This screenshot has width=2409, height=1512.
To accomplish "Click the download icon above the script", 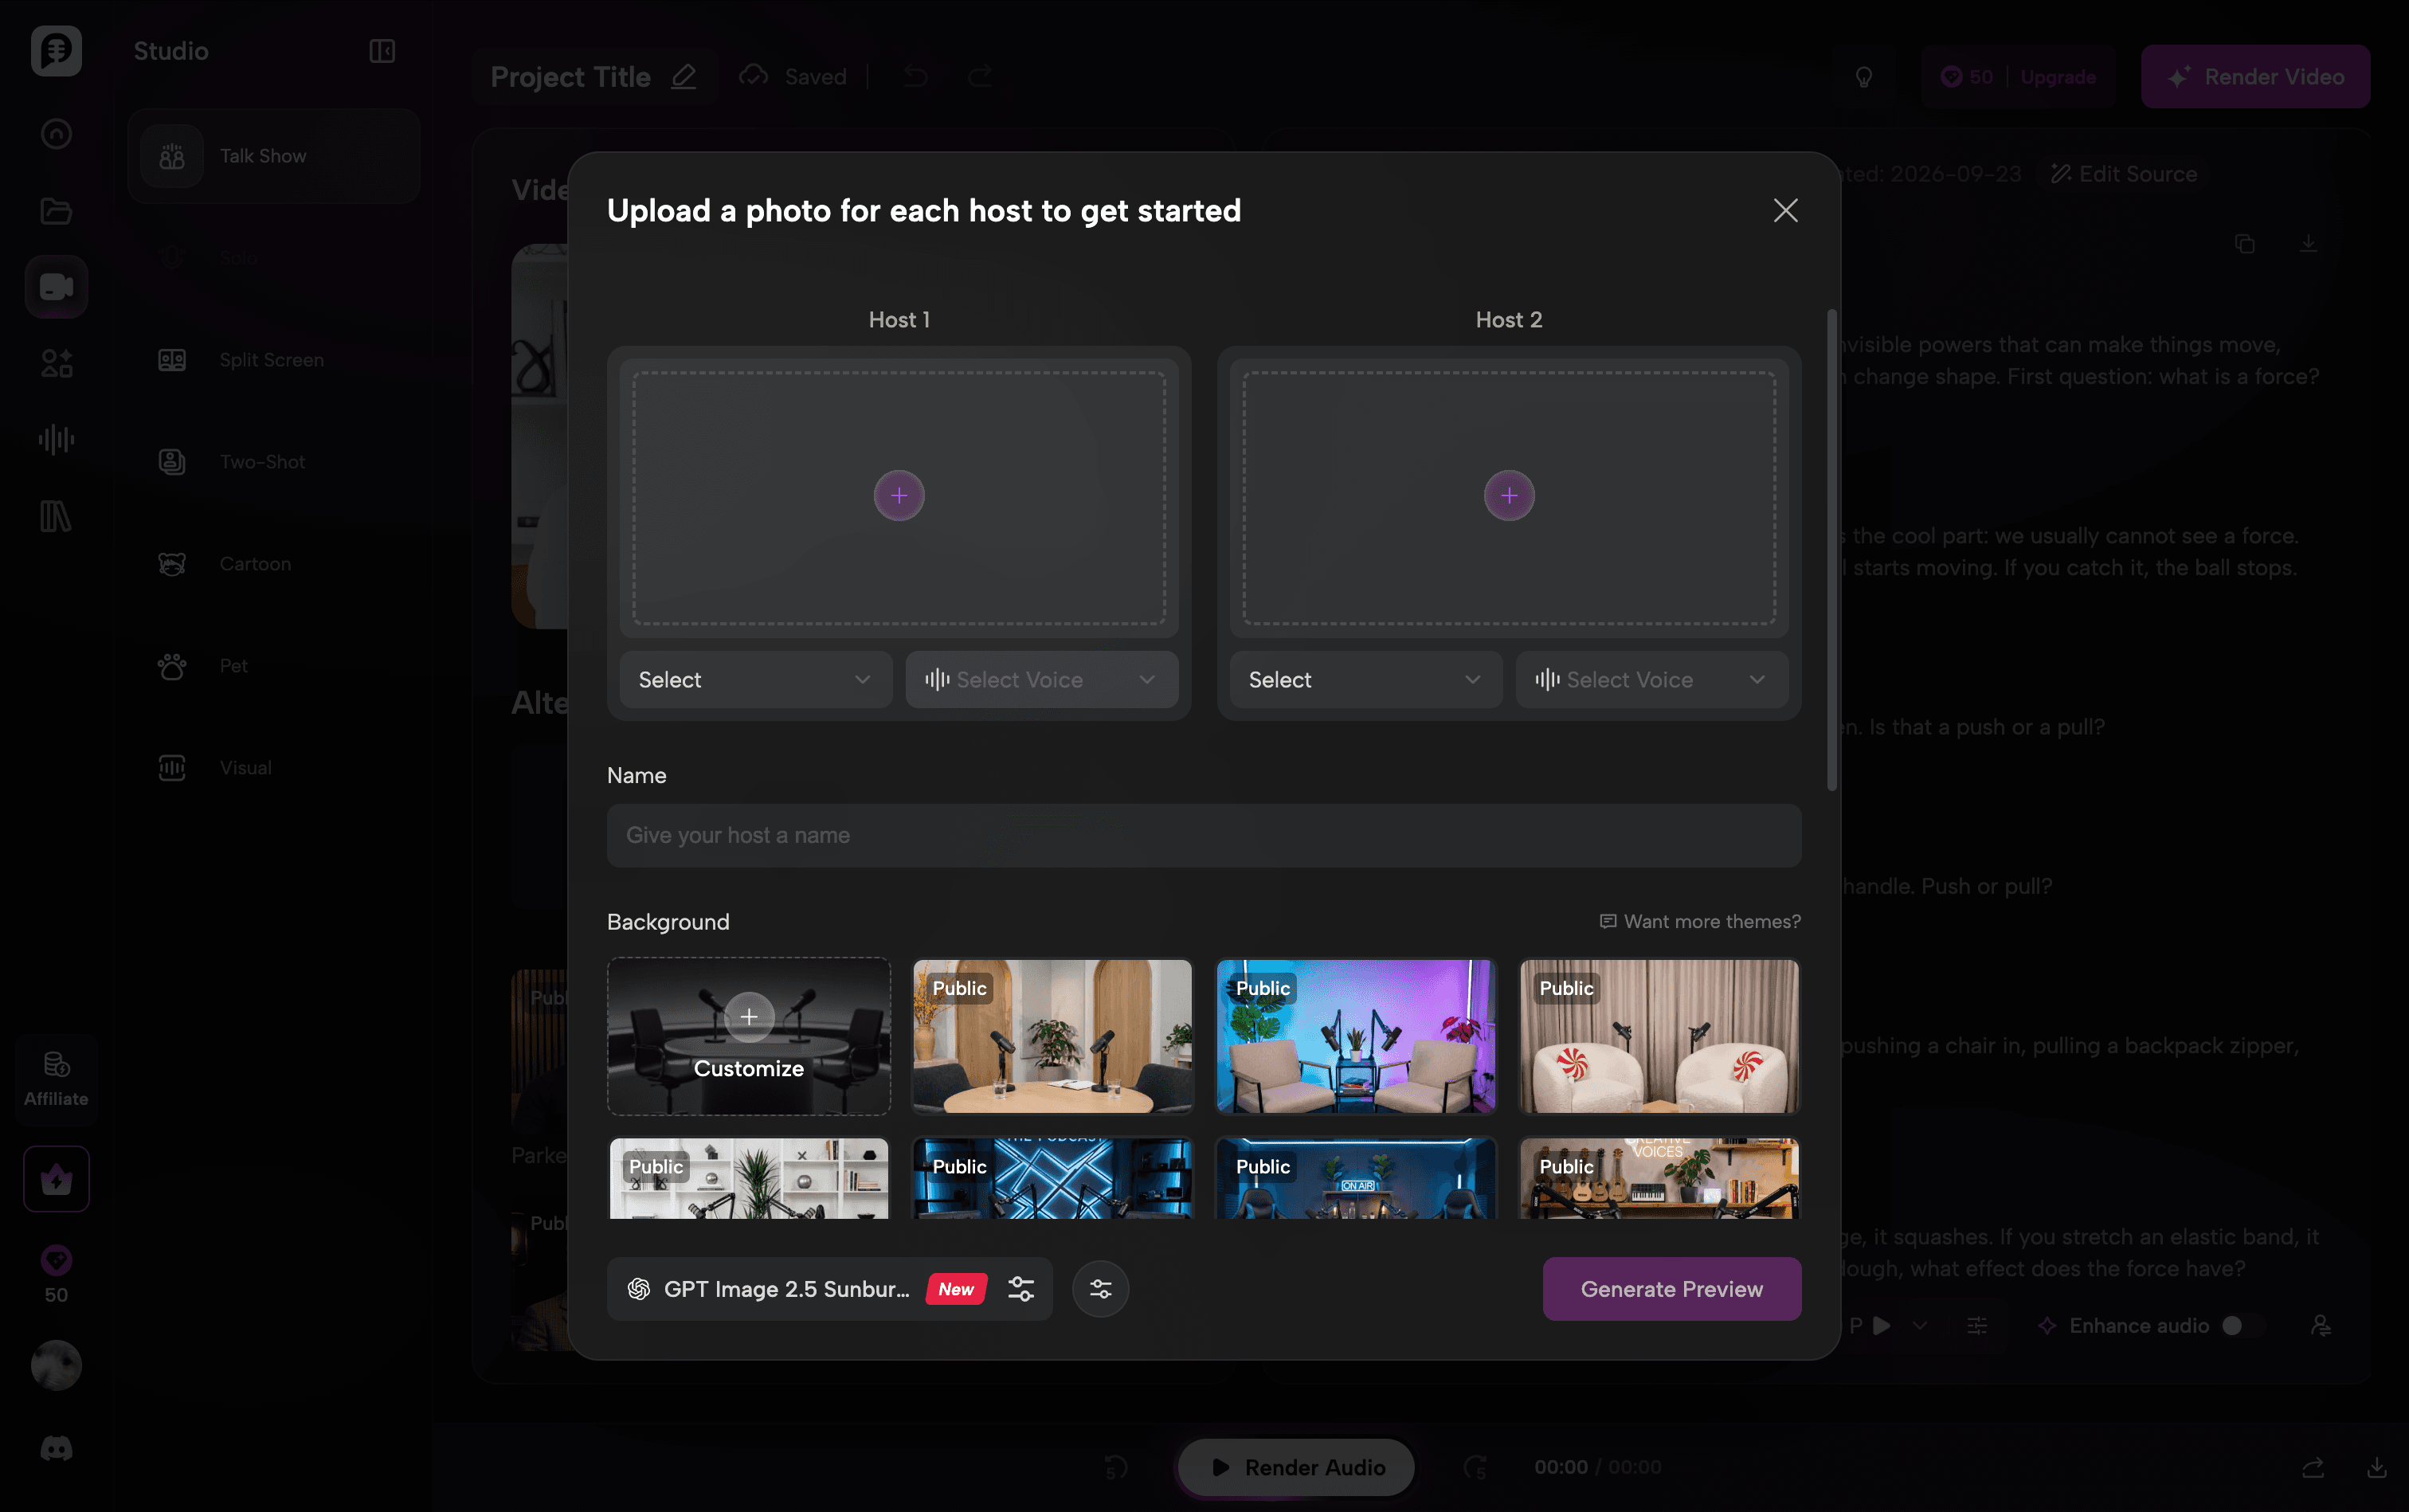I will coord(2308,244).
